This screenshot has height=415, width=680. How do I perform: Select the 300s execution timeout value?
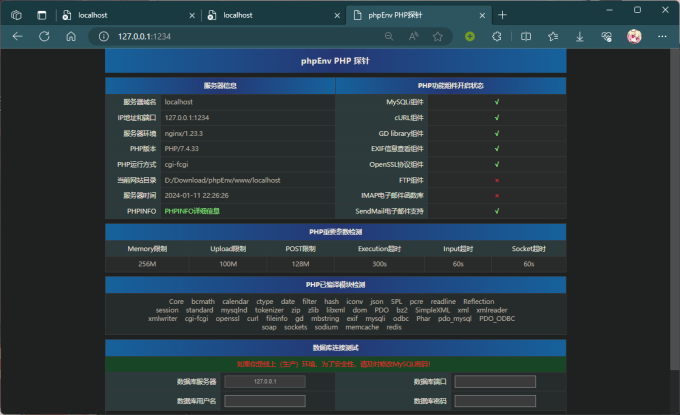coord(379,264)
